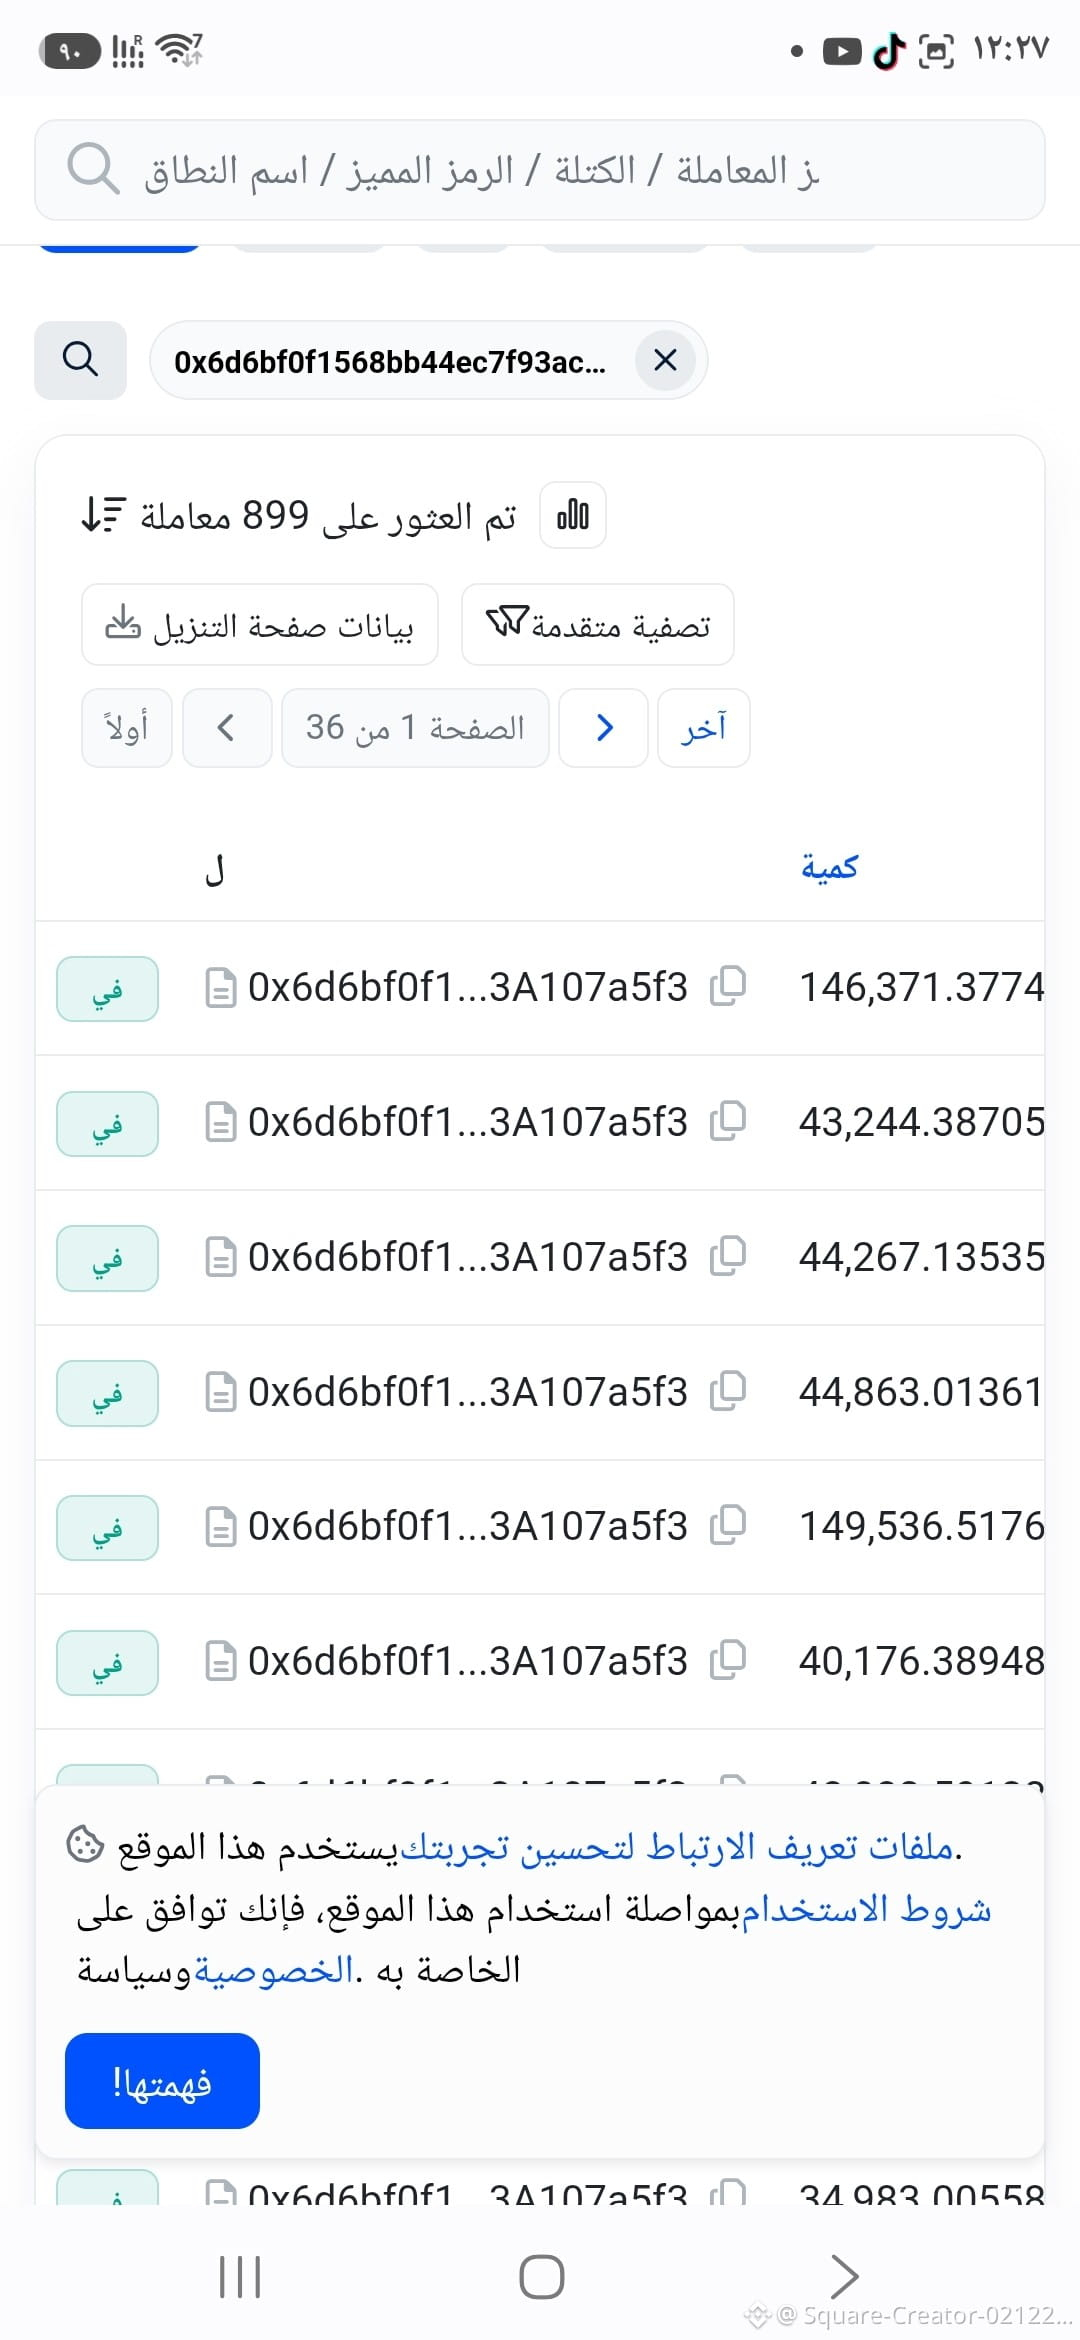Viewport: 1080px width, 2340px height.
Task: Open address link in the 44,267.13535 row
Action: click(468, 1257)
